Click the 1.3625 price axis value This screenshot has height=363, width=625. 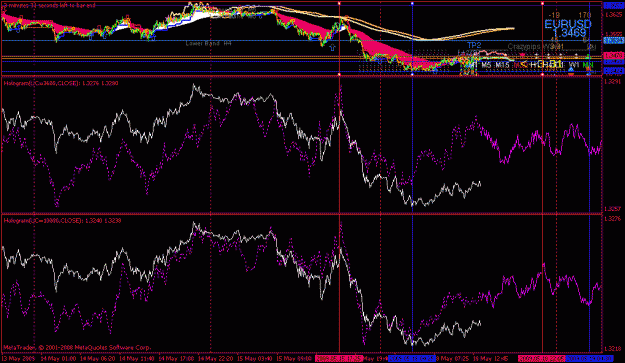pos(613,15)
